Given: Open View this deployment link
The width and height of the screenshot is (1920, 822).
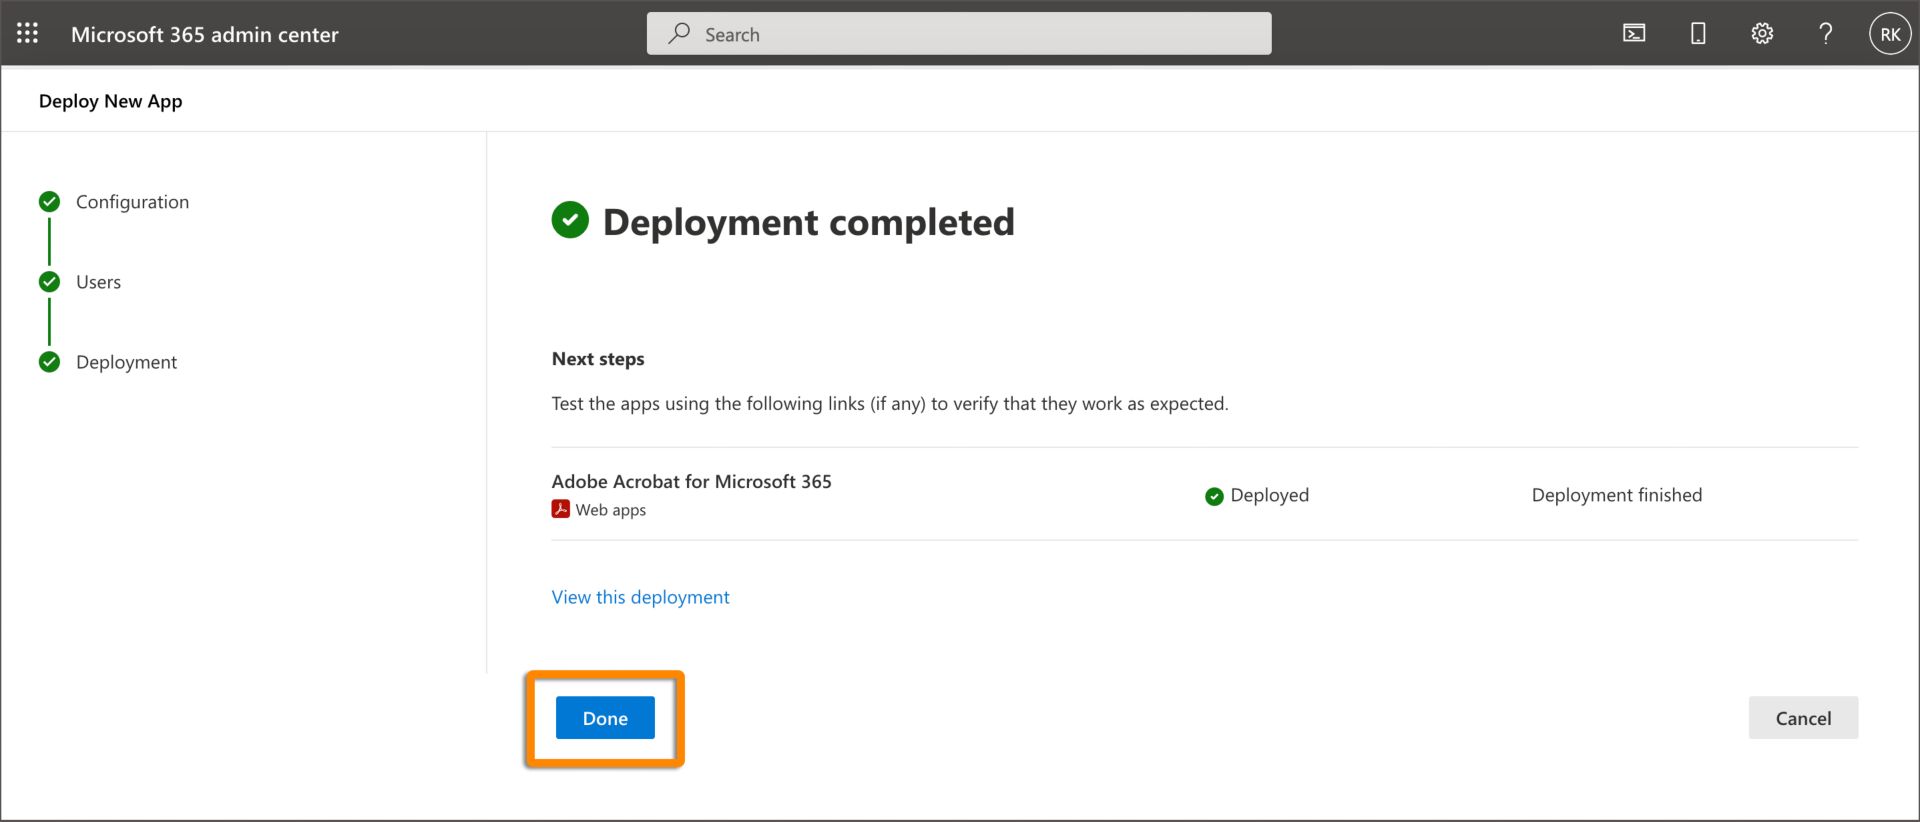Looking at the screenshot, I should (x=640, y=597).
